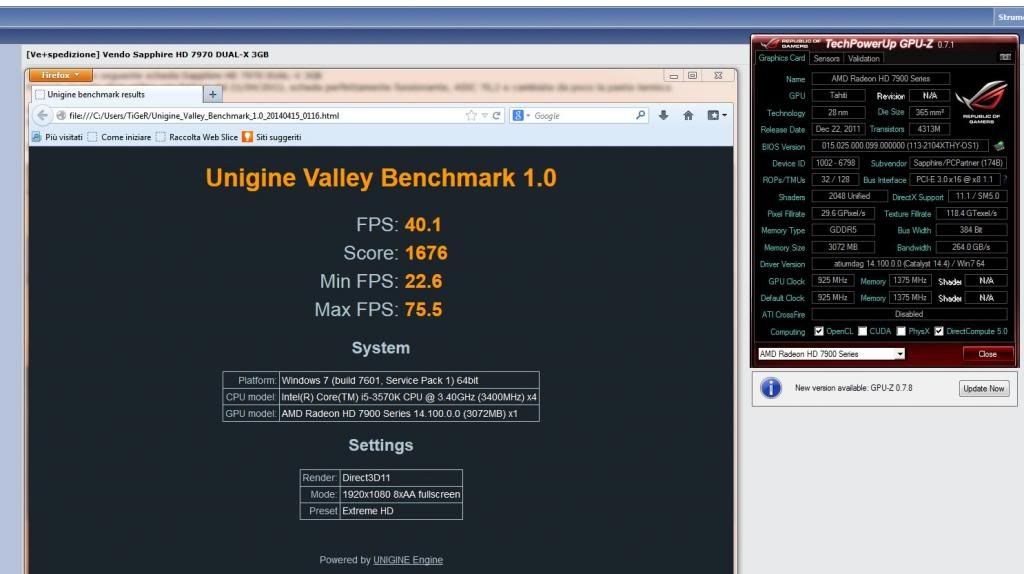Click the GPU model Radeon cell
Image resolution: width=1024 pixels, height=574 pixels.
click(x=409, y=413)
